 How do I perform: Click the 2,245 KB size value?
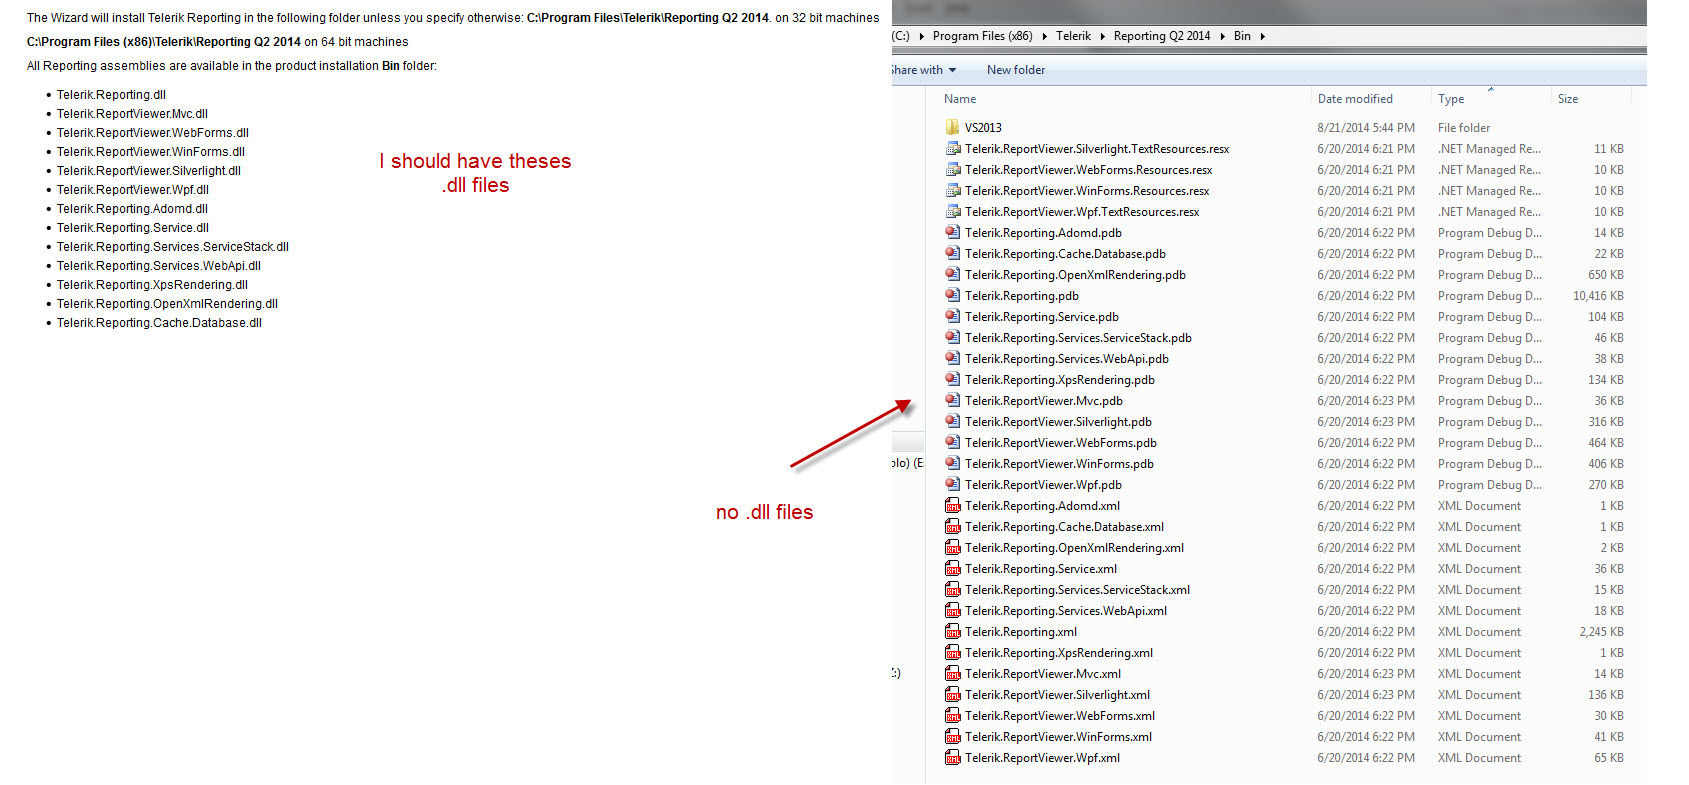point(1602,632)
